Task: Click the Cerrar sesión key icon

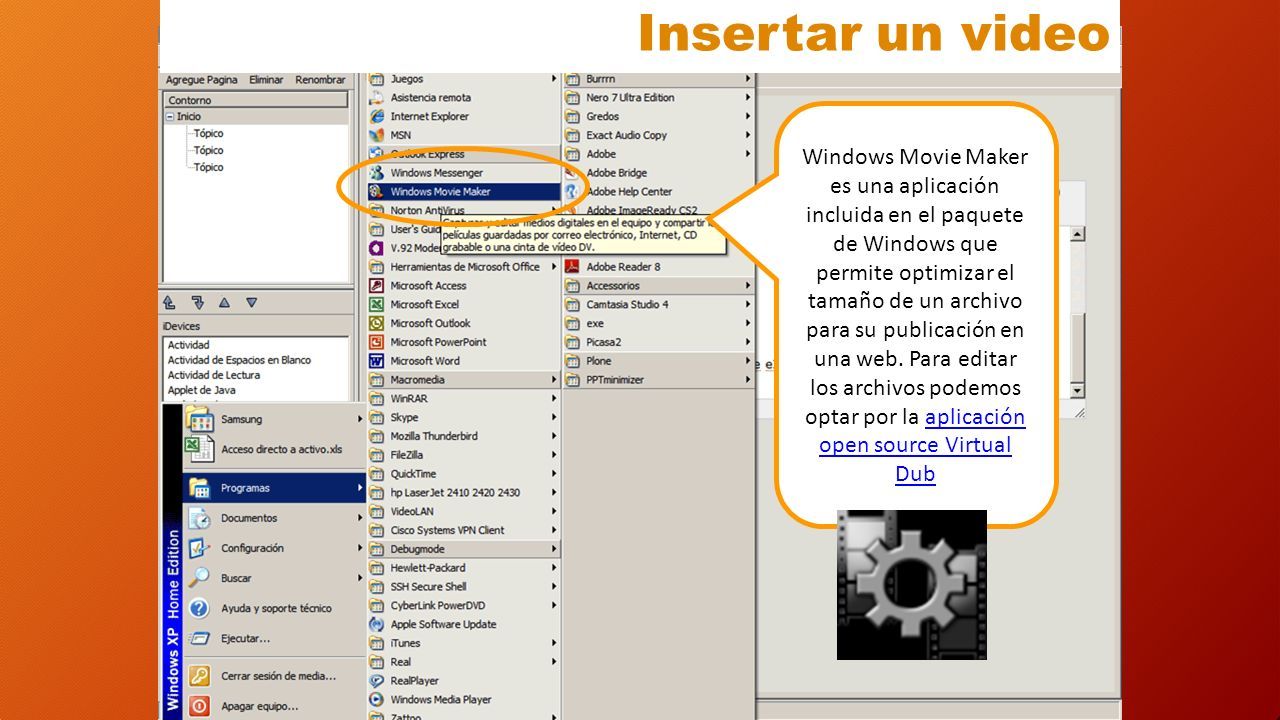Action: [x=200, y=676]
